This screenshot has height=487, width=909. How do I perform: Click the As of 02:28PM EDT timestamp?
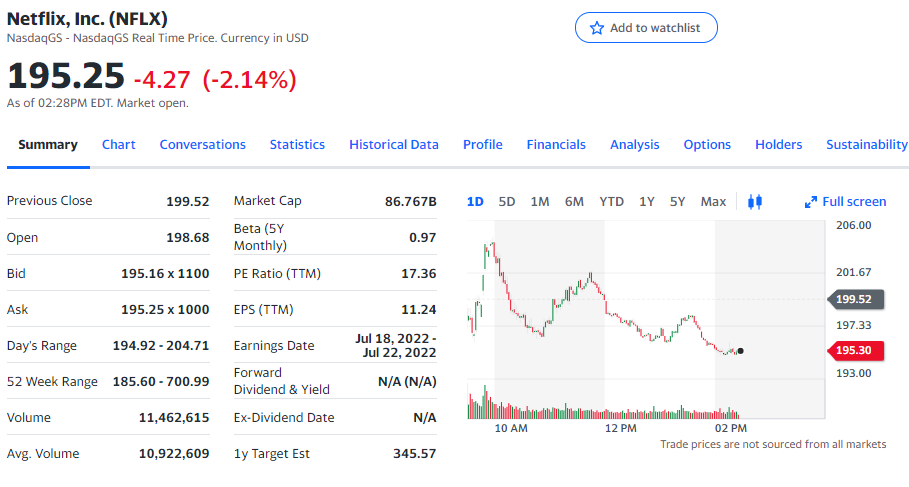tap(97, 103)
